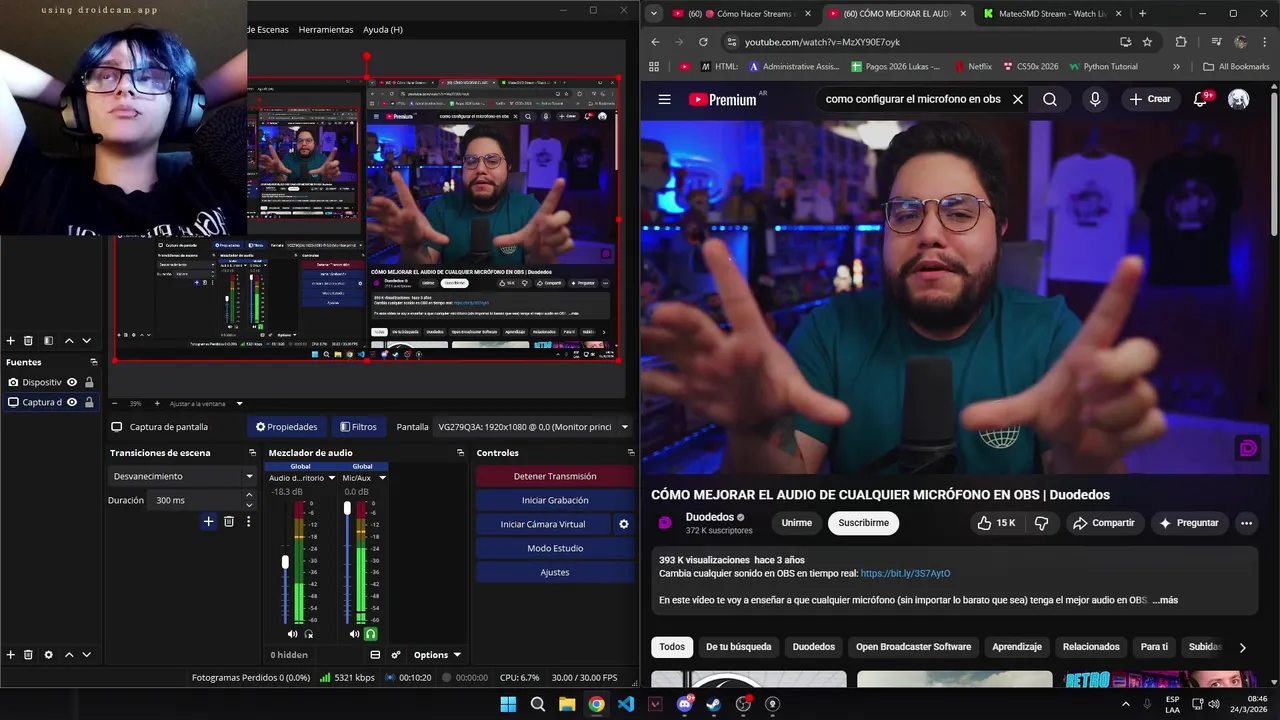The height and width of the screenshot is (720, 1280).
Task: Select the 'Duodedos' filter chip
Action: [x=814, y=647]
